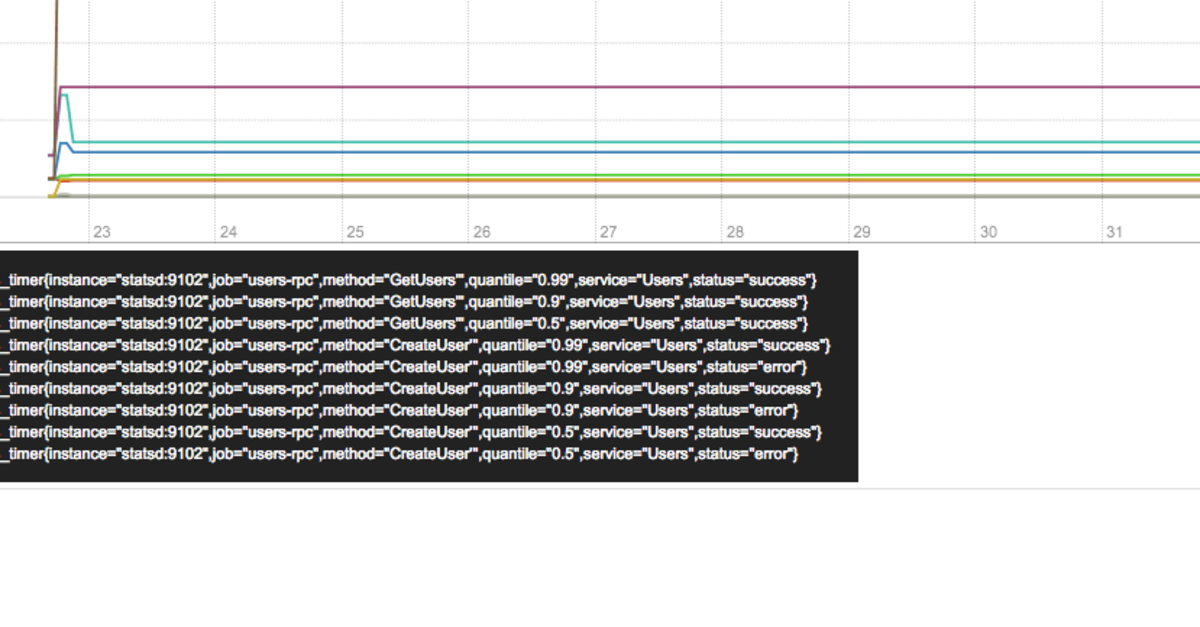Click x-axis tick label 28
The image size is (1200, 627).
tap(735, 232)
